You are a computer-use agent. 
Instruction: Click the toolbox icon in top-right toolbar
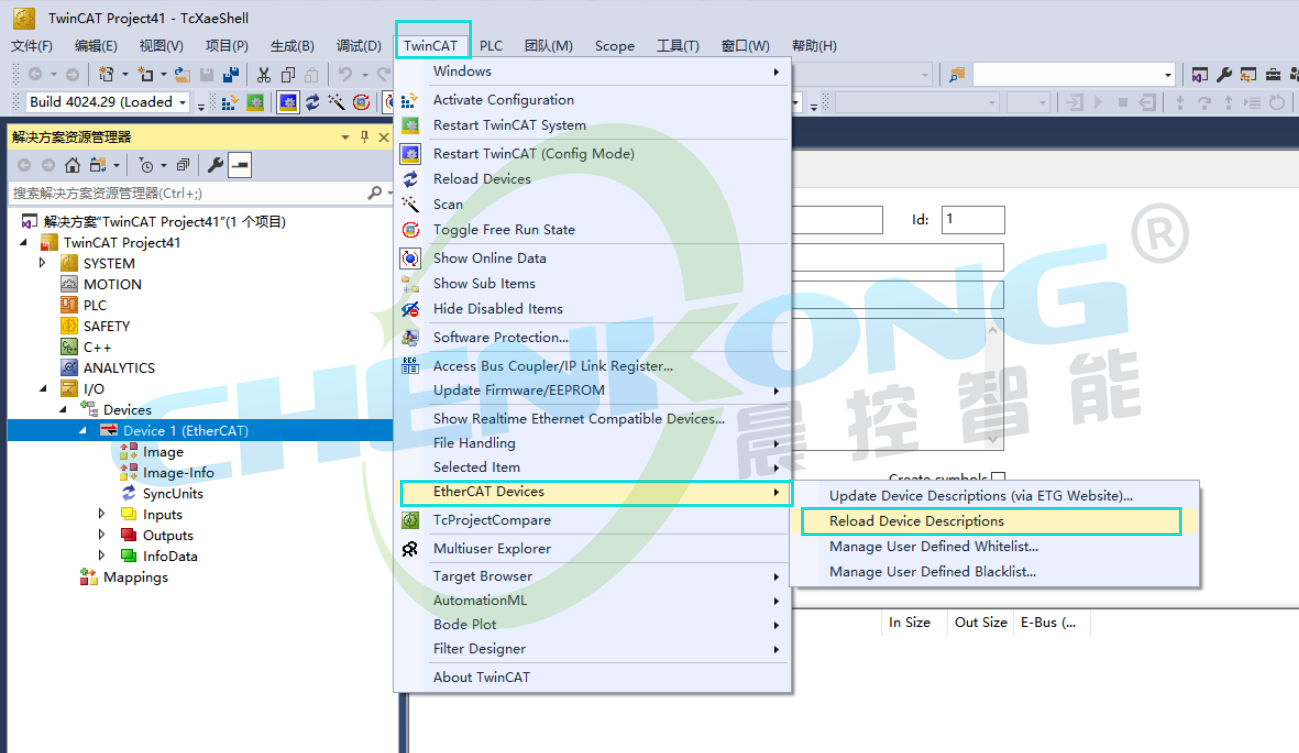[x=1273, y=74]
